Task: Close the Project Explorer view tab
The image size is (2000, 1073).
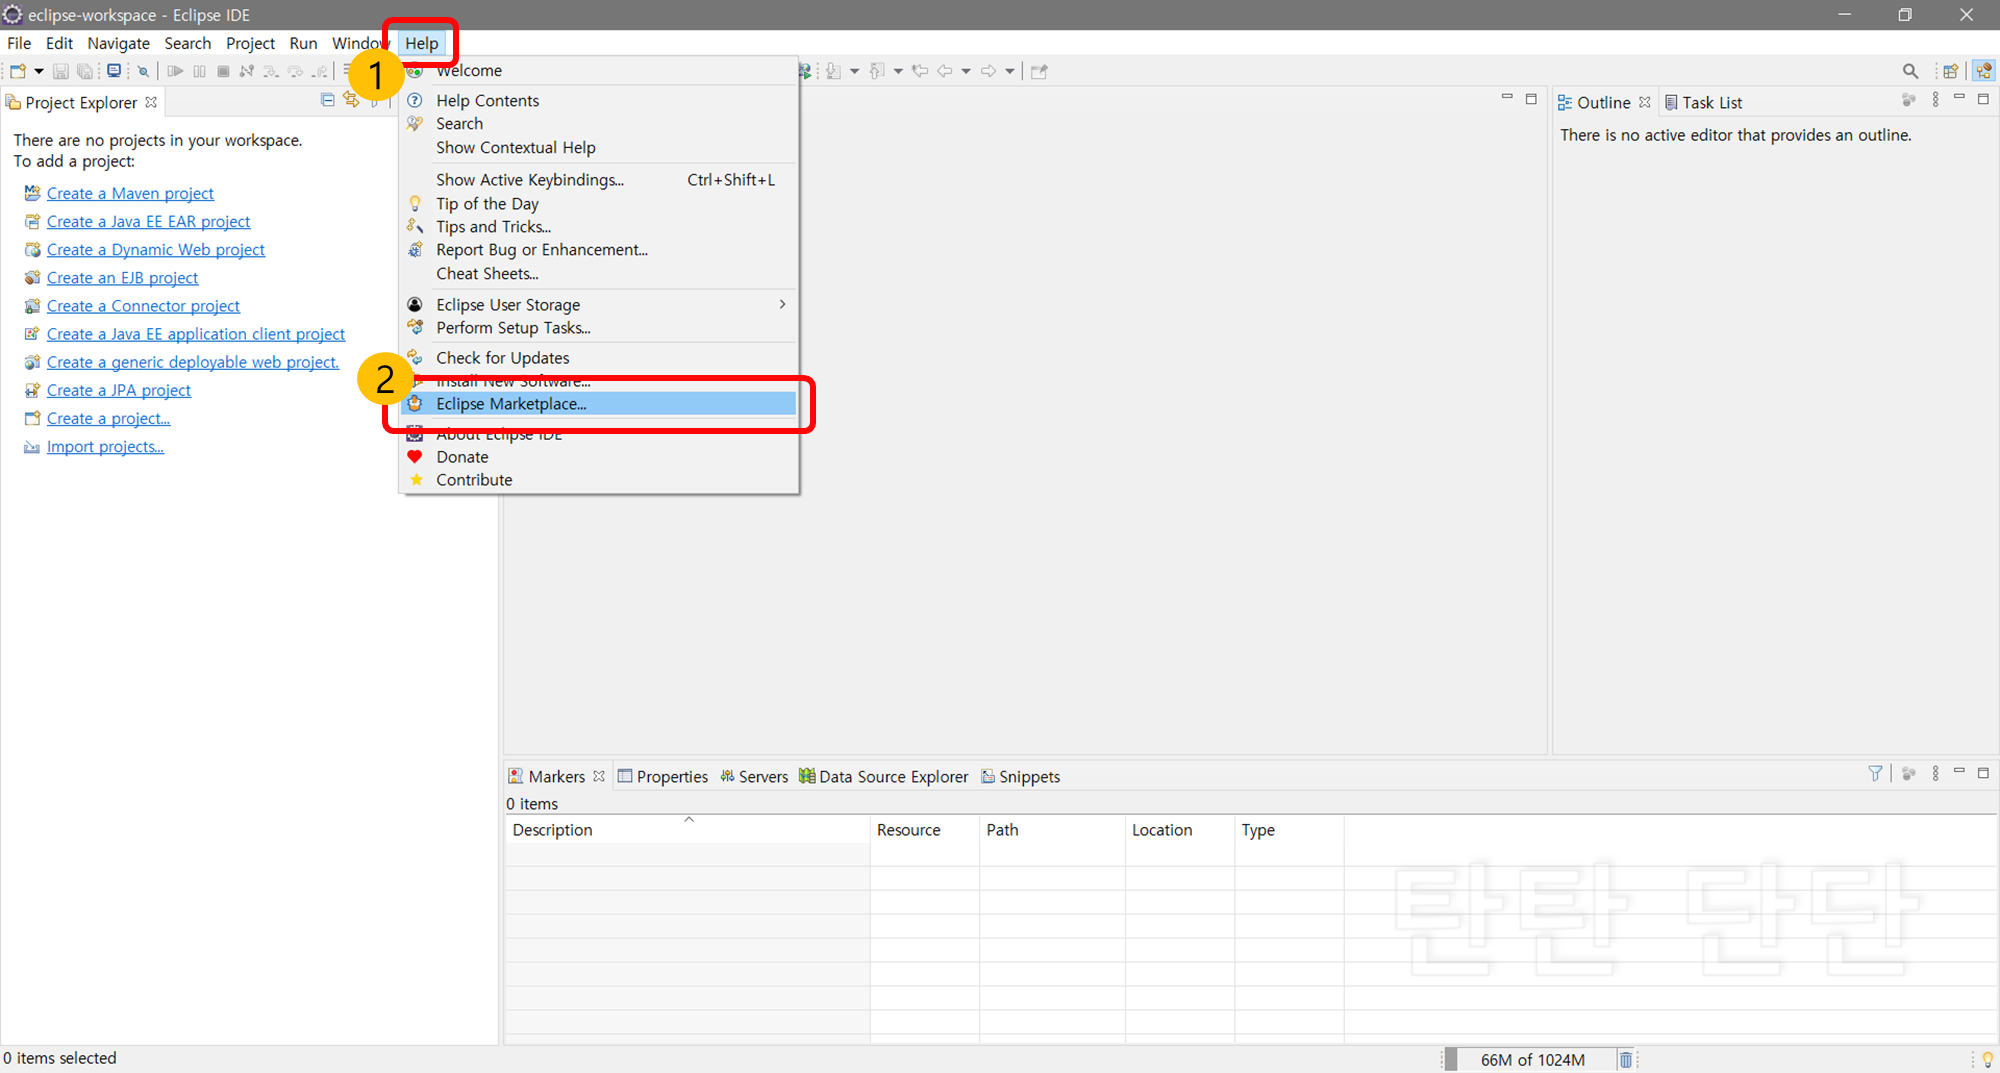Action: click(151, 102)
